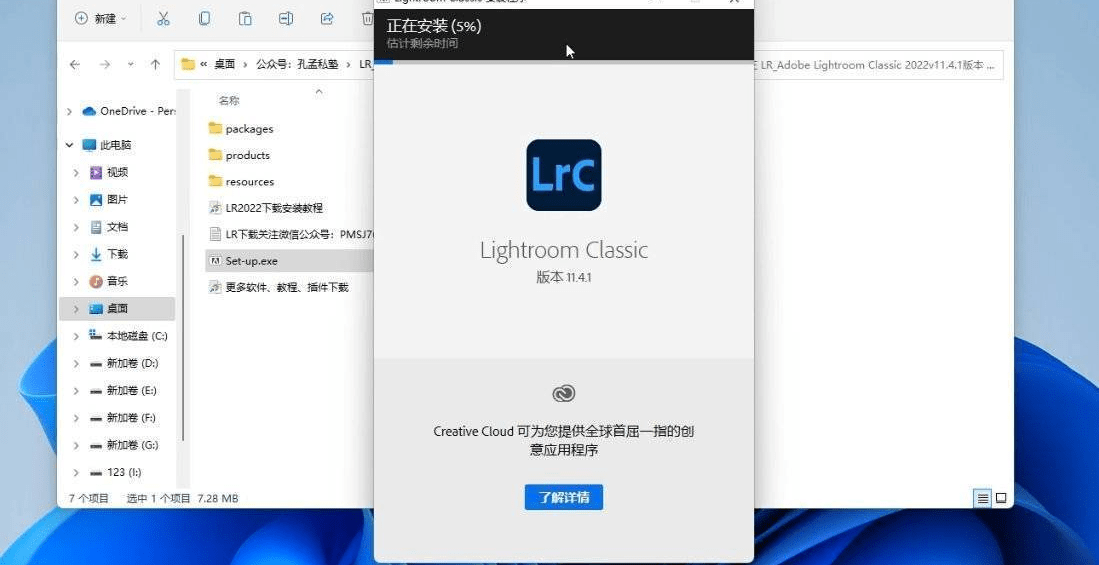Viewport: 1099px width, 565px height.
Task: Click the 正在安装 (5%) status text
Action: (434, 27)
